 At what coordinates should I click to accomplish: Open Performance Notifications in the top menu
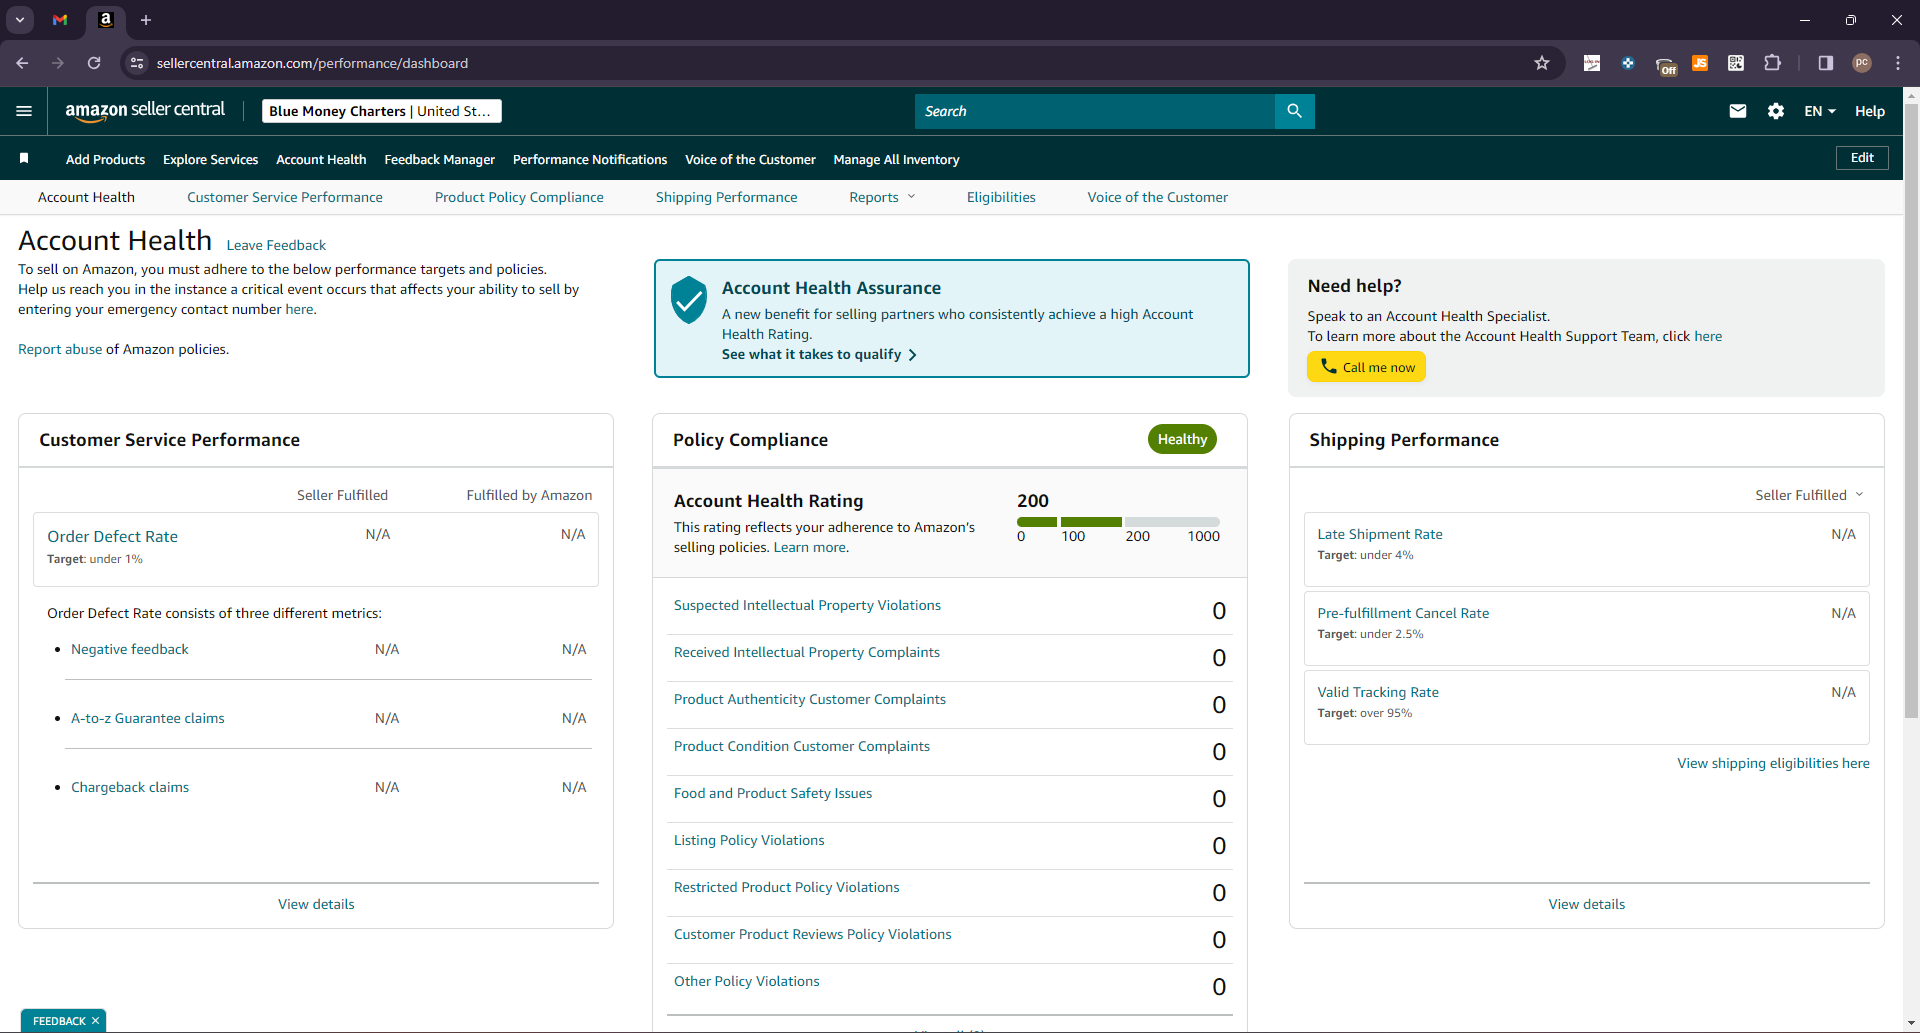coord(590,159)
